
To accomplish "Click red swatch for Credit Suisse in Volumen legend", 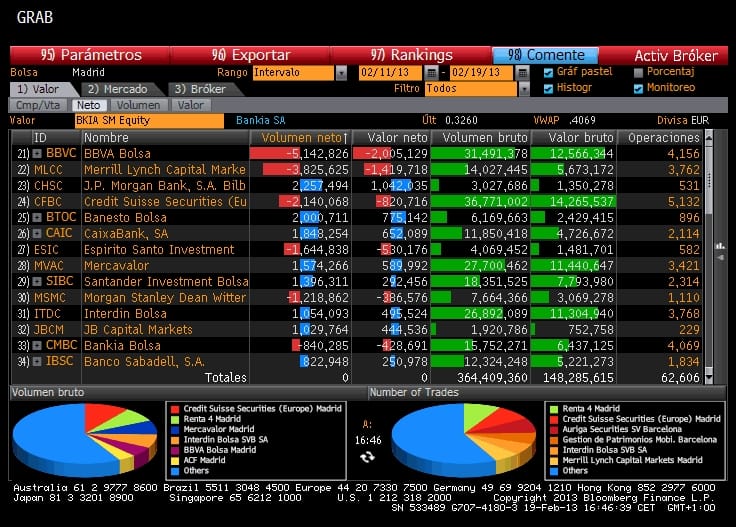I will click(x=175, y=409).
